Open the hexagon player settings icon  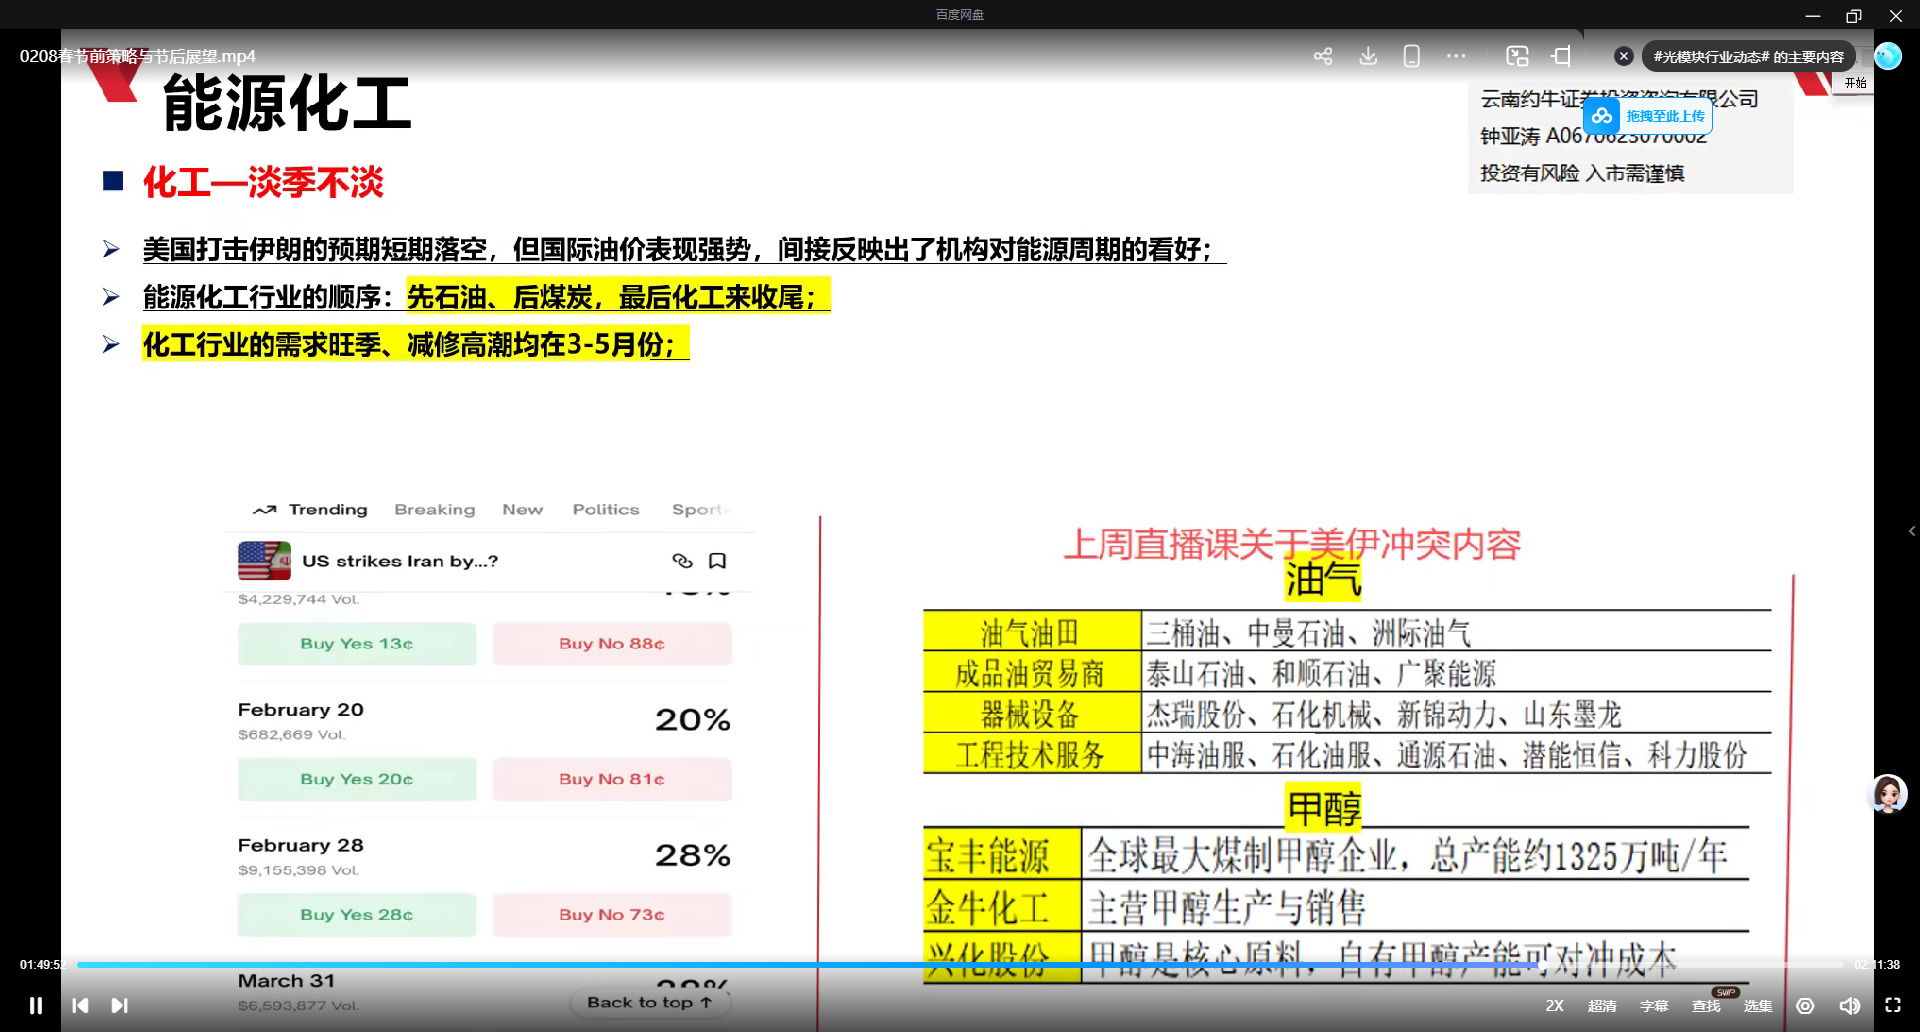tap(1805, 1005)
